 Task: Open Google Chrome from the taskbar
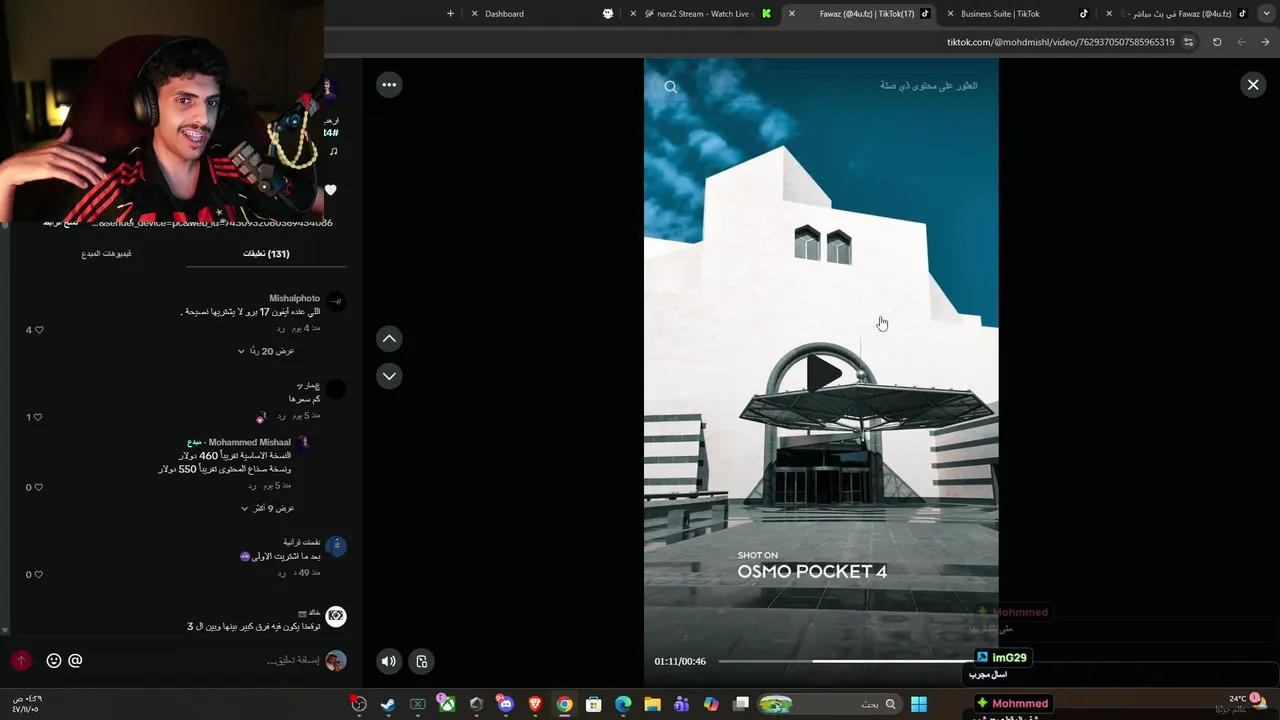click(564, 704)
